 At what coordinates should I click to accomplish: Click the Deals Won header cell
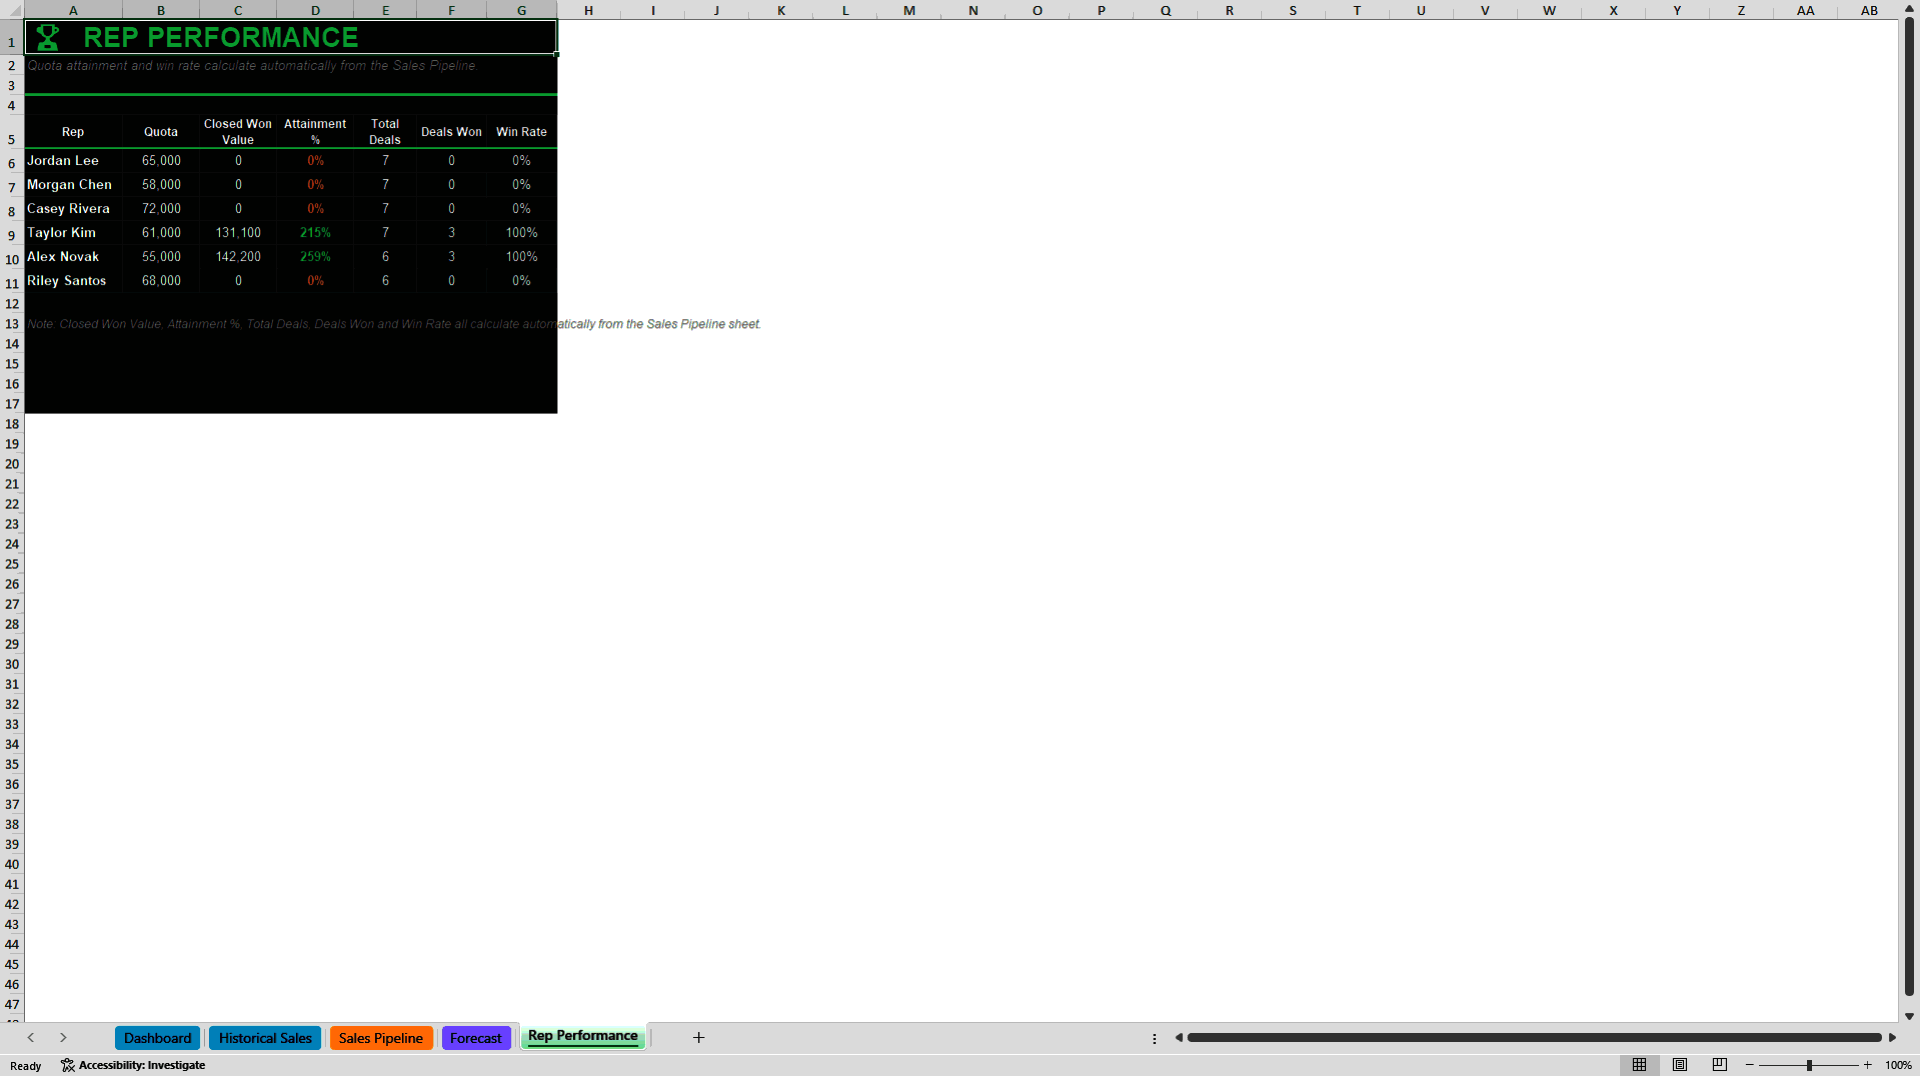[451, 131]
